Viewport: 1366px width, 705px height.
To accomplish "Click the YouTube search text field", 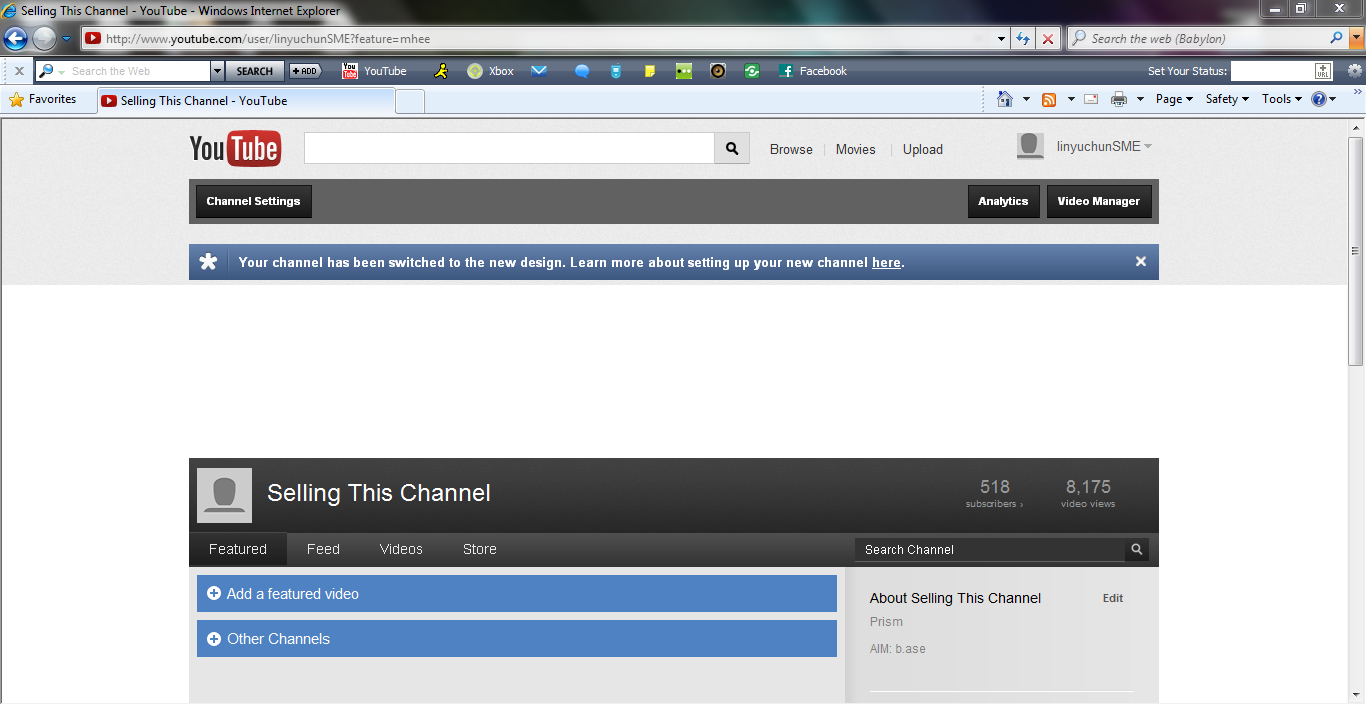I will pyautogui.click(x=509, y=148).
